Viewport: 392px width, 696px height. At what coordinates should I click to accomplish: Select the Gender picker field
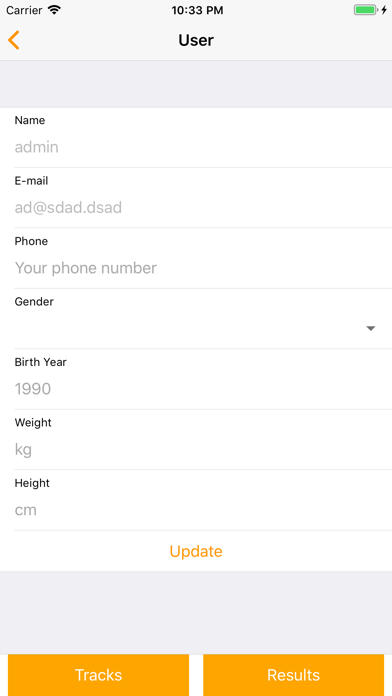(x=196, y=328)
